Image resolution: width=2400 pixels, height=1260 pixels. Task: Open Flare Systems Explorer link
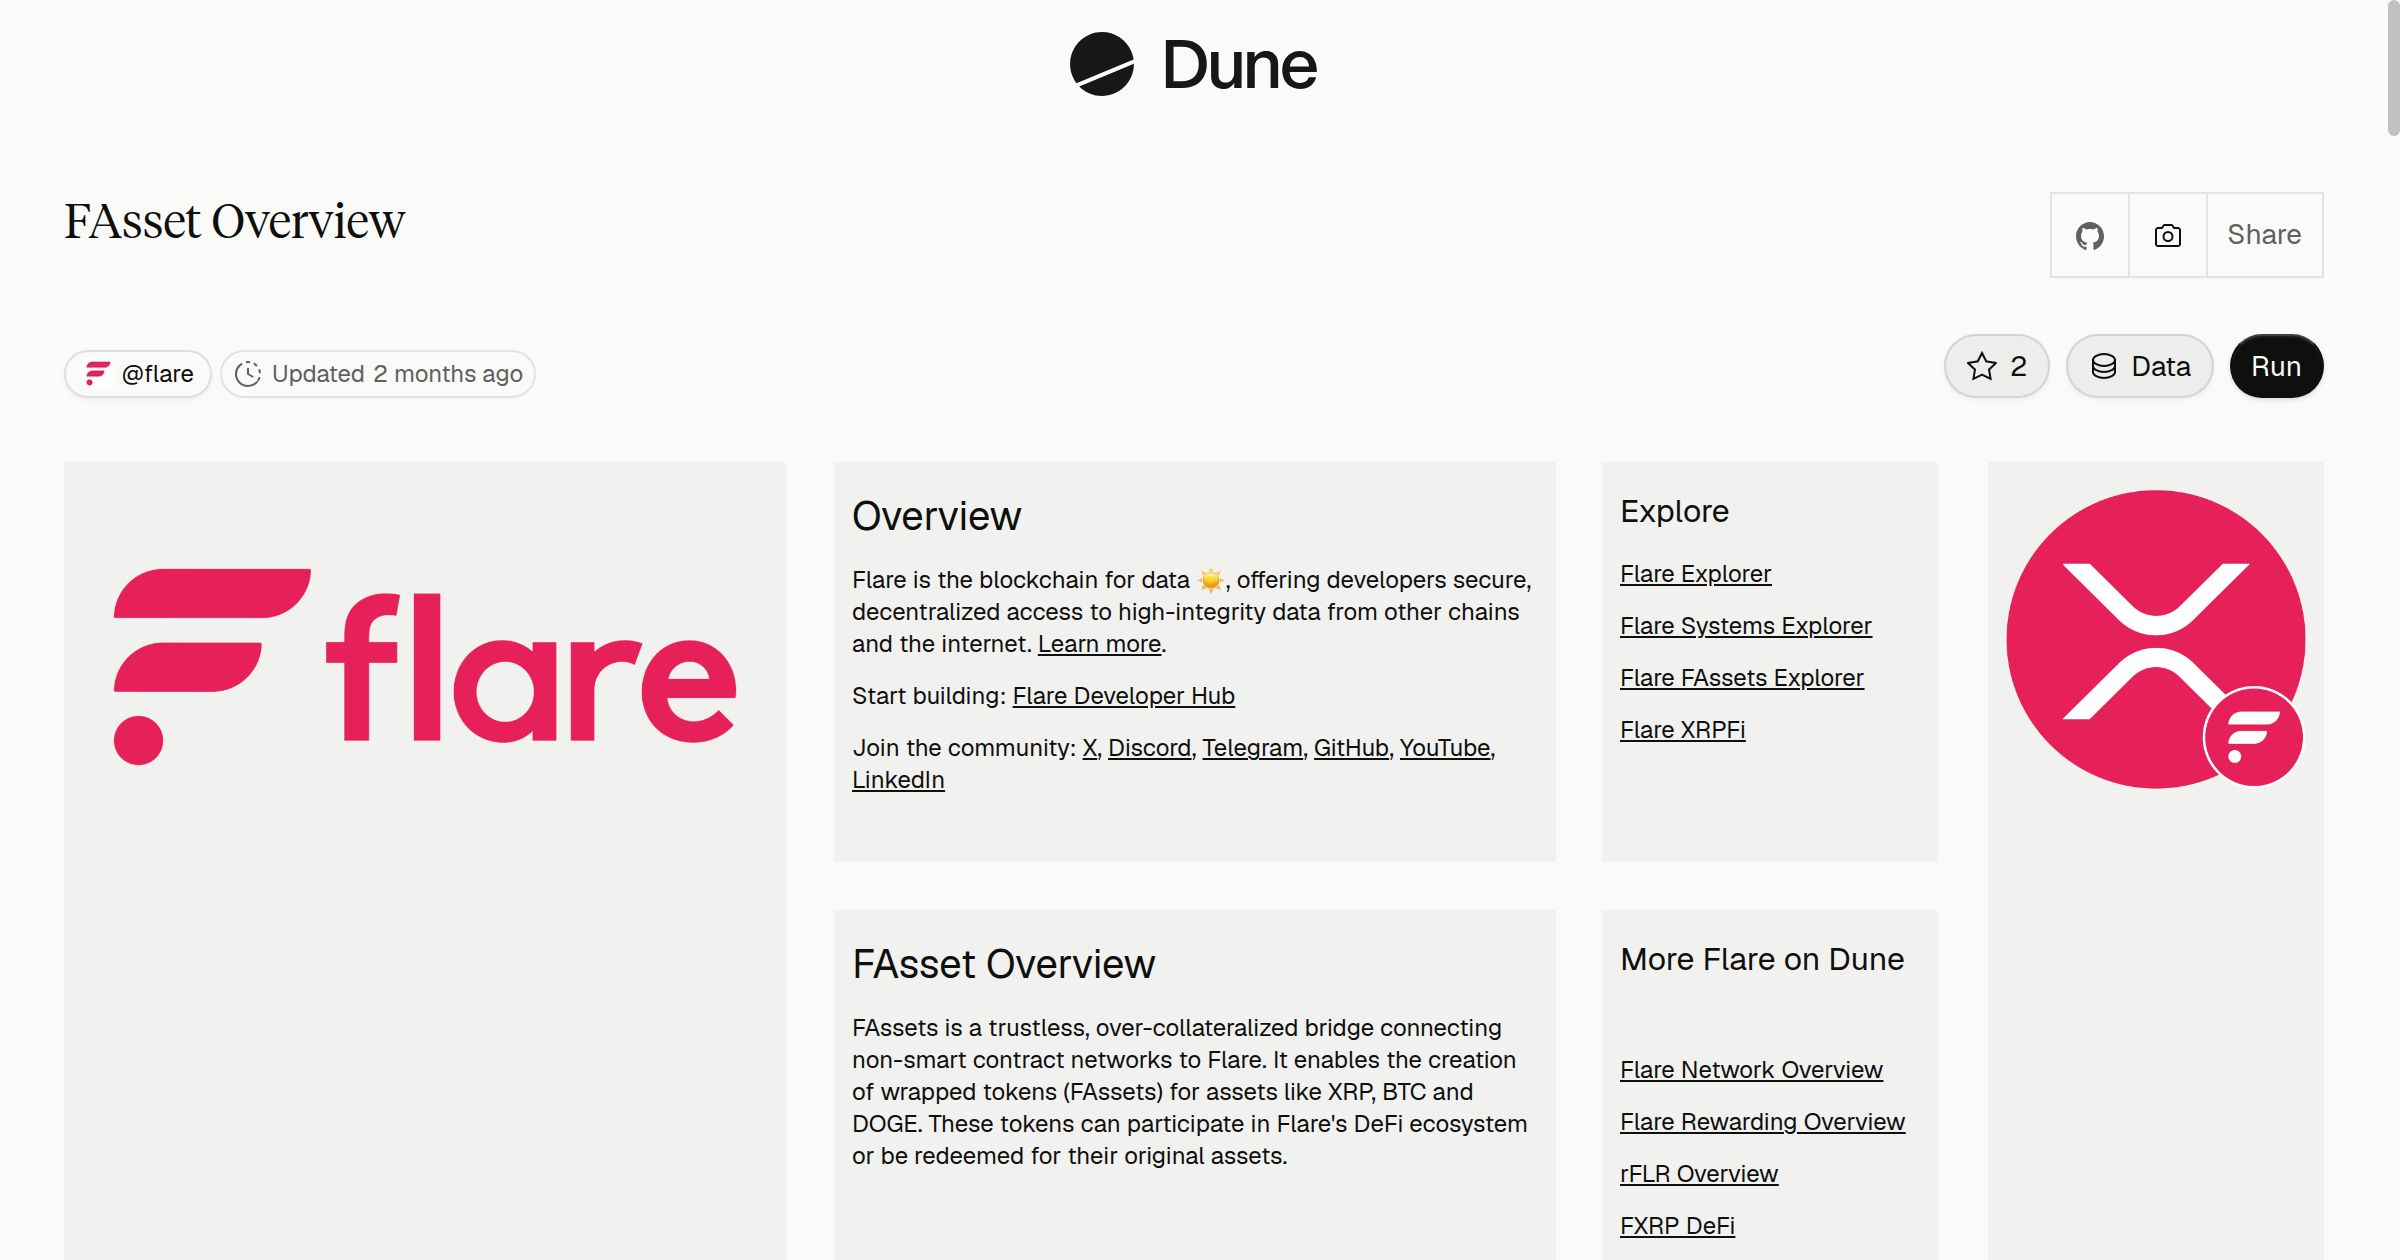1745,626
